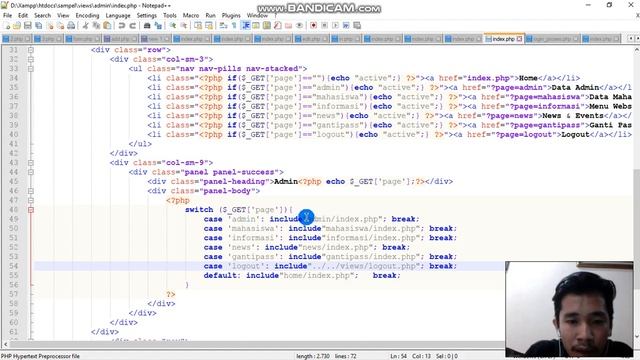Click 'PHP Hypertext Preprocessor file' status text
640x360 pixels.
(40, 356)
